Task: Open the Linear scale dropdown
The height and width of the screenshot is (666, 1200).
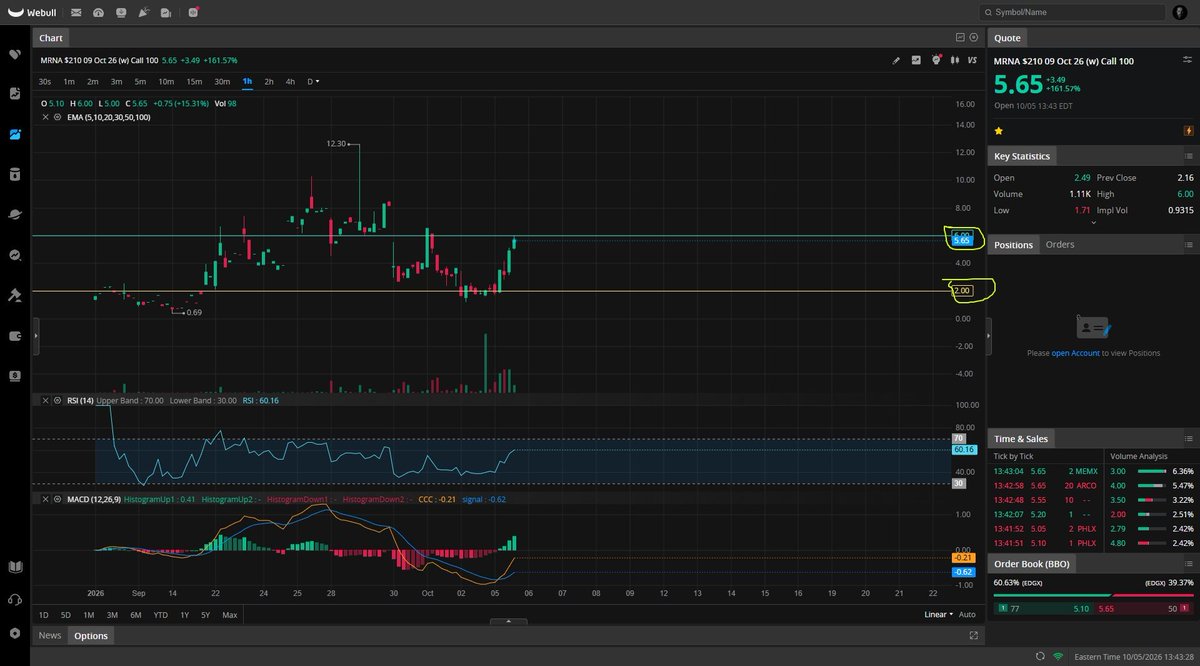Action: 938,615
